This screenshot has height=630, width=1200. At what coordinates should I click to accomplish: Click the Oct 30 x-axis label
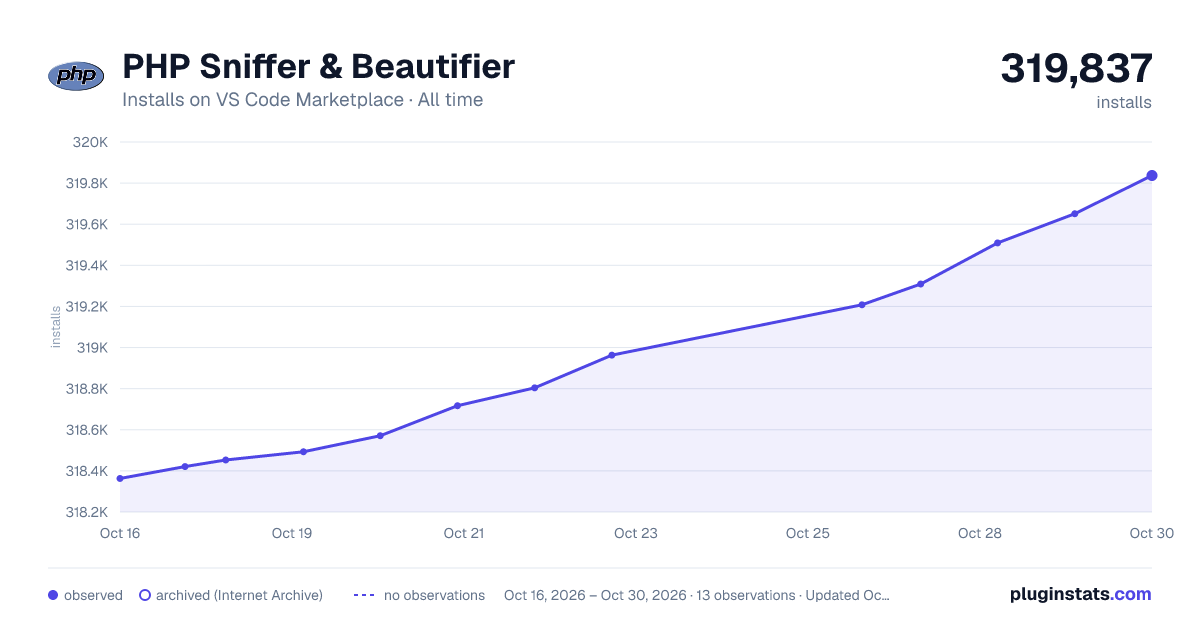tap(1151, 533)
